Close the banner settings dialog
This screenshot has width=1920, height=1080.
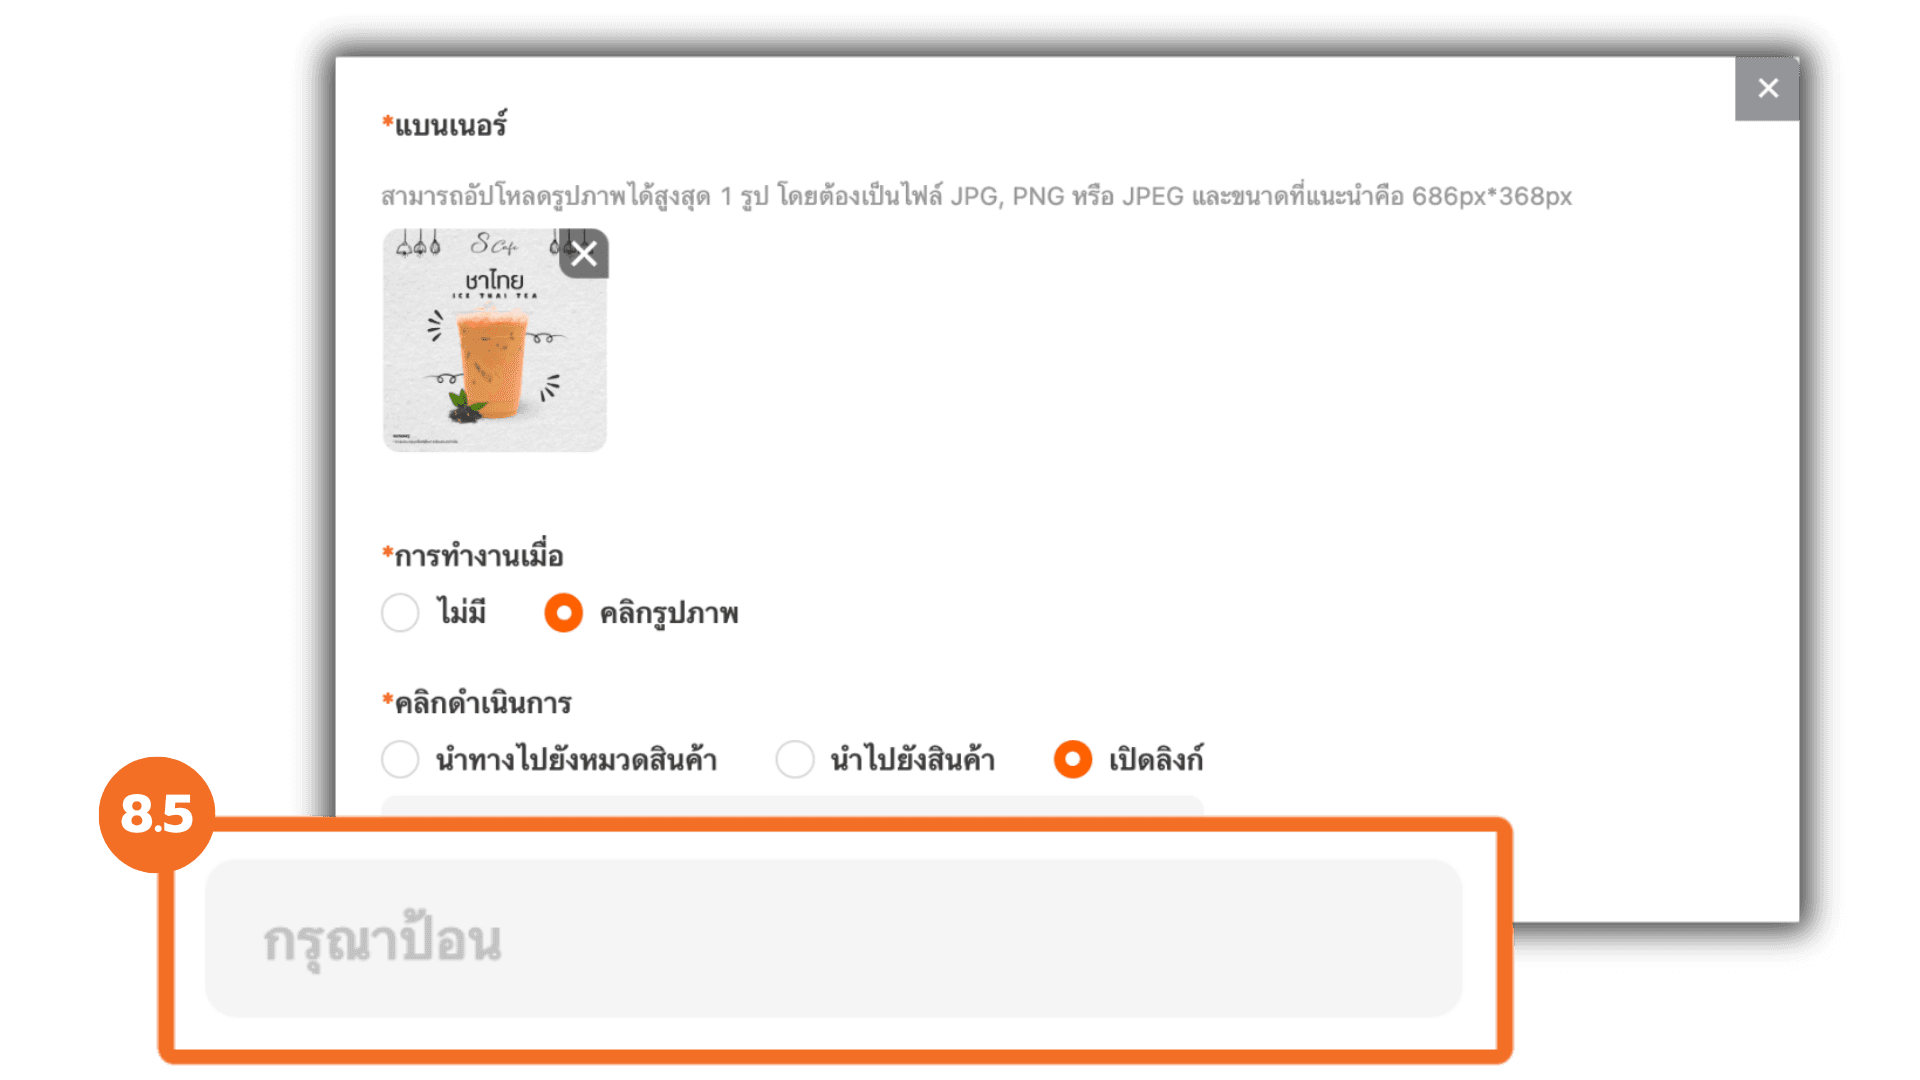[x=1767, y=89]
